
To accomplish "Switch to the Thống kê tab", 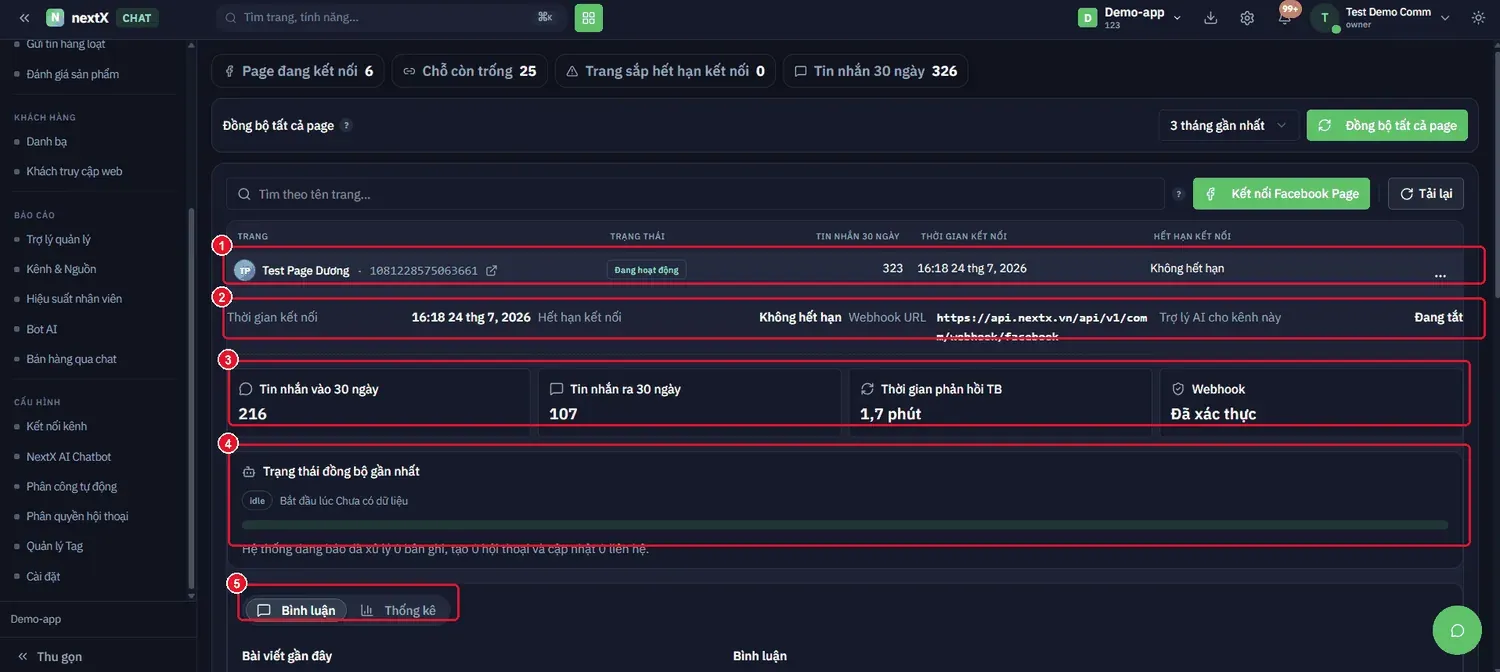I will [x=399, y=610].
